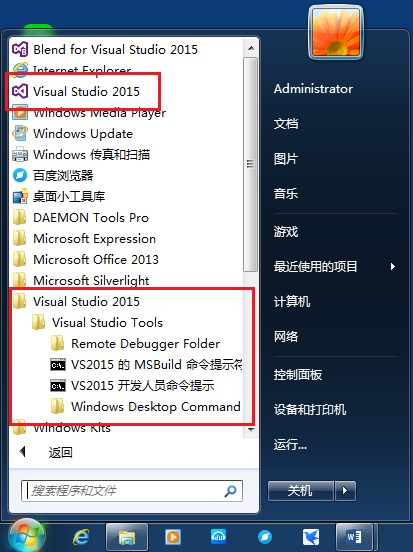Click the Visual Studio Tools folder icon

tap(39, 322)
